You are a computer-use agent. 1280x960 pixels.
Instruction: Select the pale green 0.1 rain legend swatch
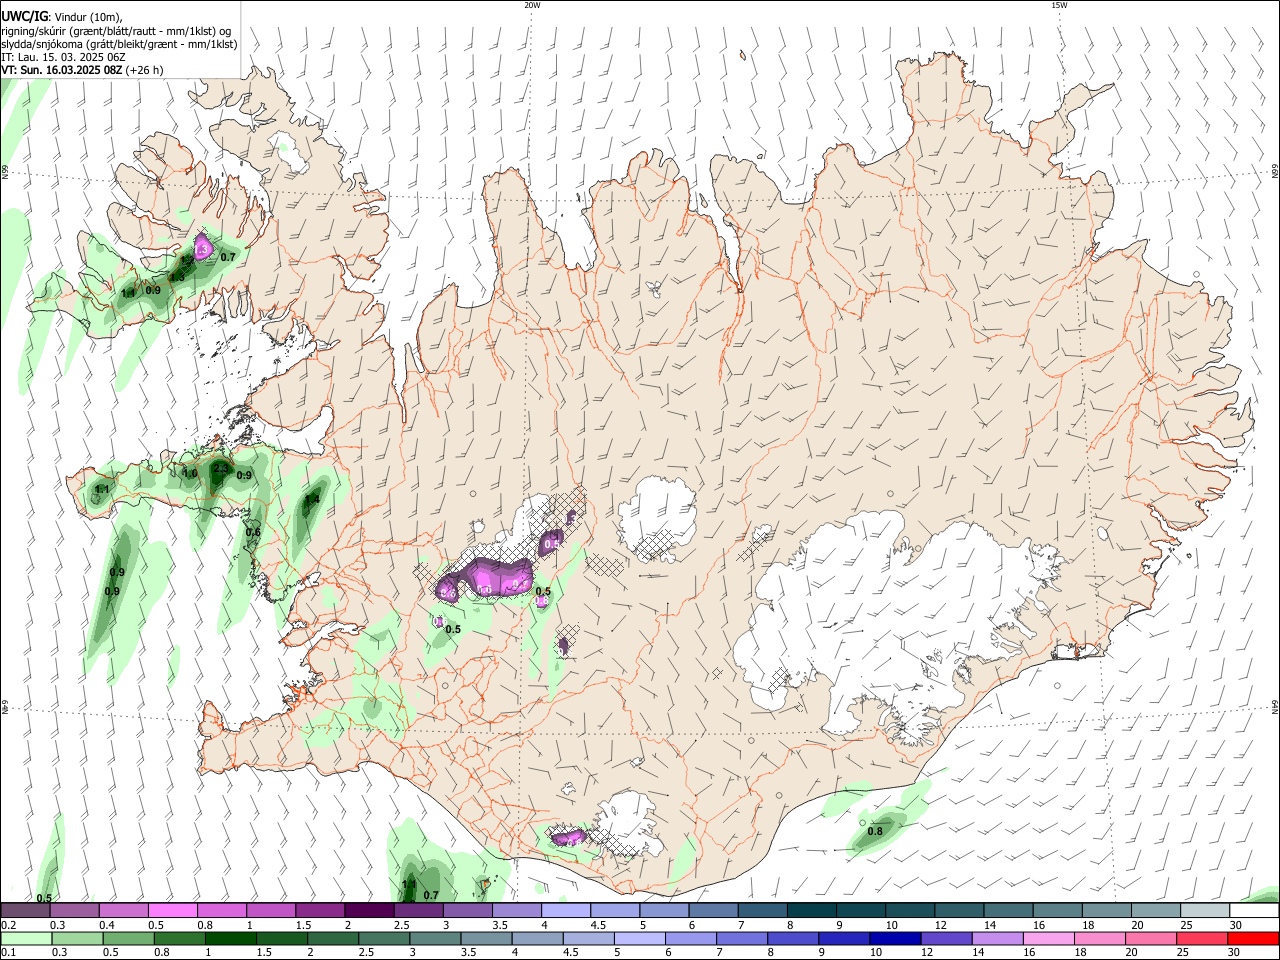click(x=26, y=938)
